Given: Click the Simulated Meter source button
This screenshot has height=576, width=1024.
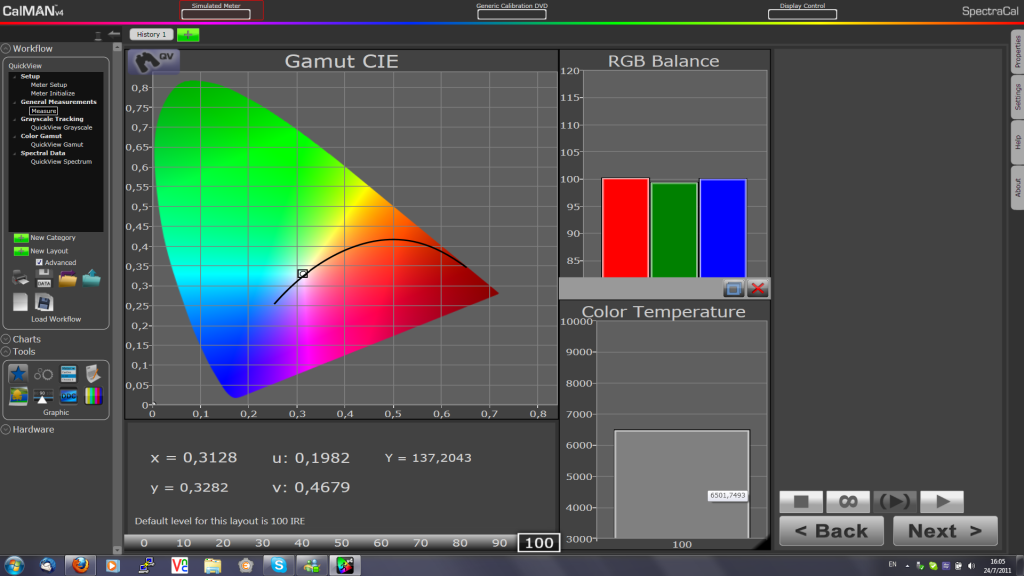Looking at the screenshot, I should point(216,14).
